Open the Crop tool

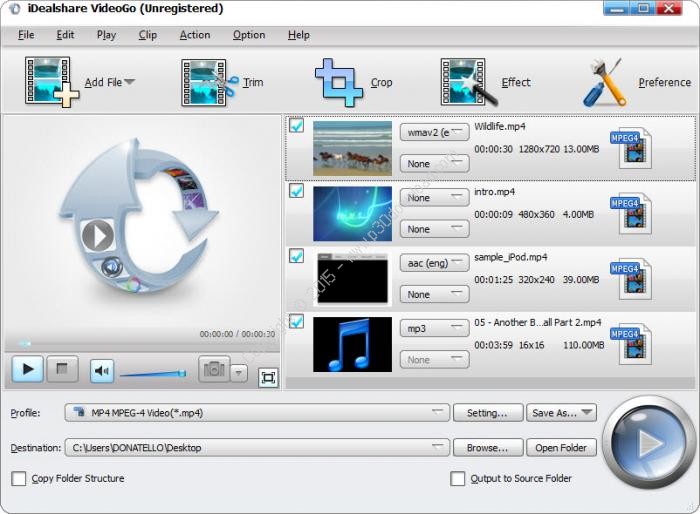(354, 82)
